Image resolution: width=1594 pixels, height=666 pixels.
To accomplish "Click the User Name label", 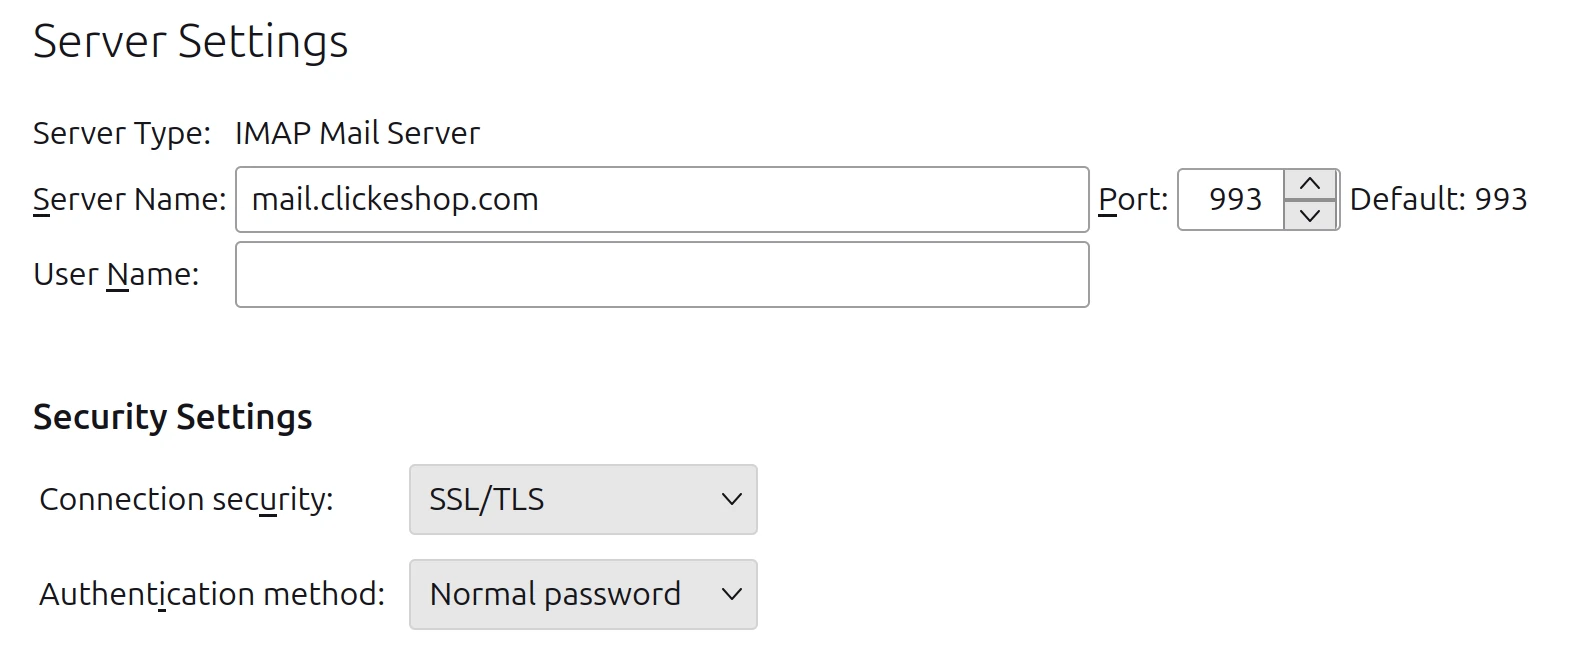I will (117, 274).
